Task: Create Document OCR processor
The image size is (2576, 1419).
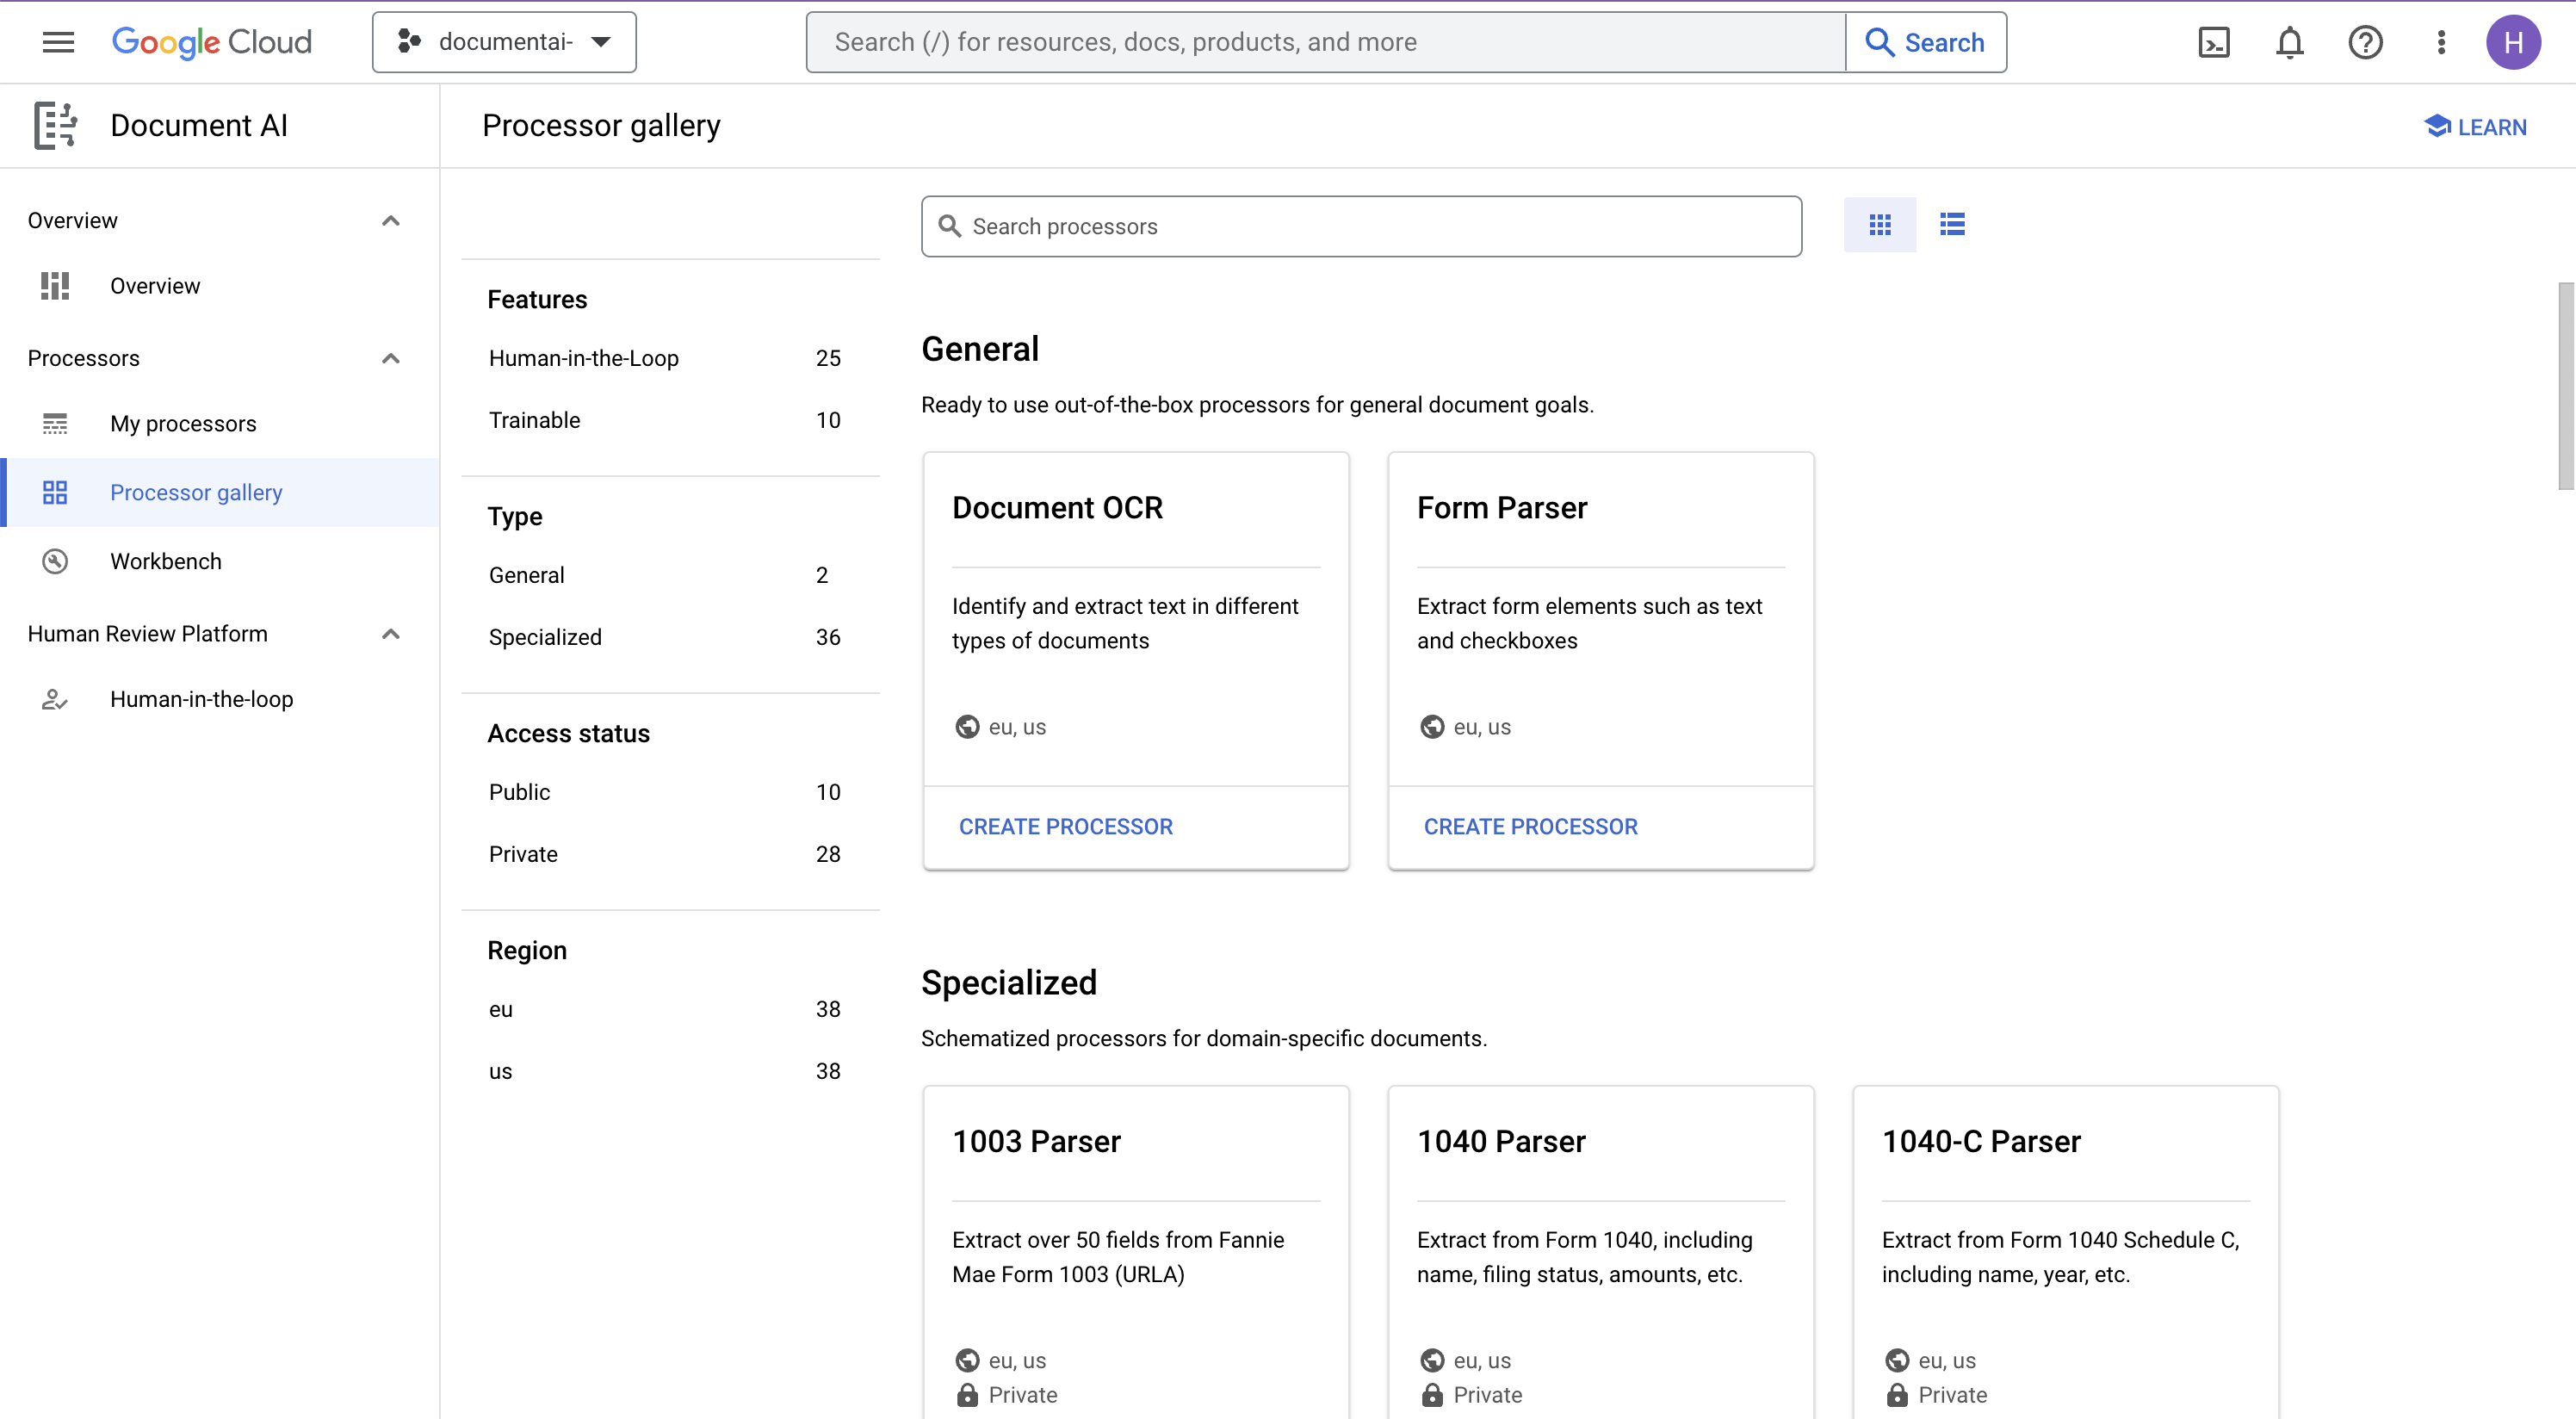Action: tap(1065, 825)
